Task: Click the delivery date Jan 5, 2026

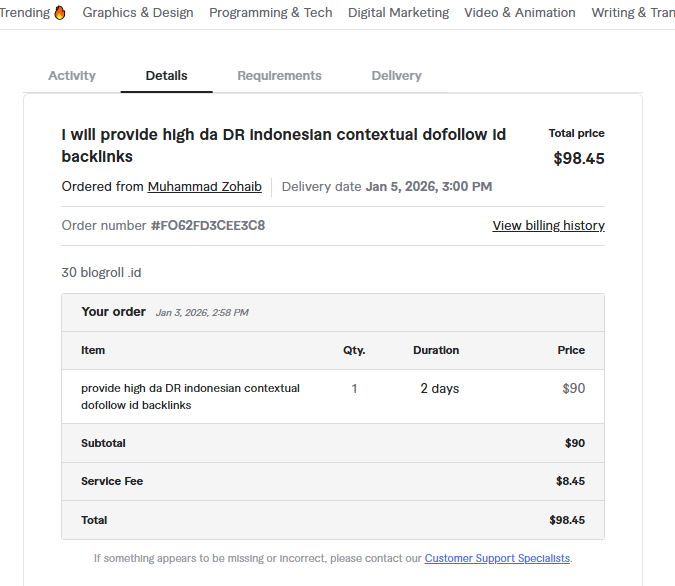Action: 428,187
